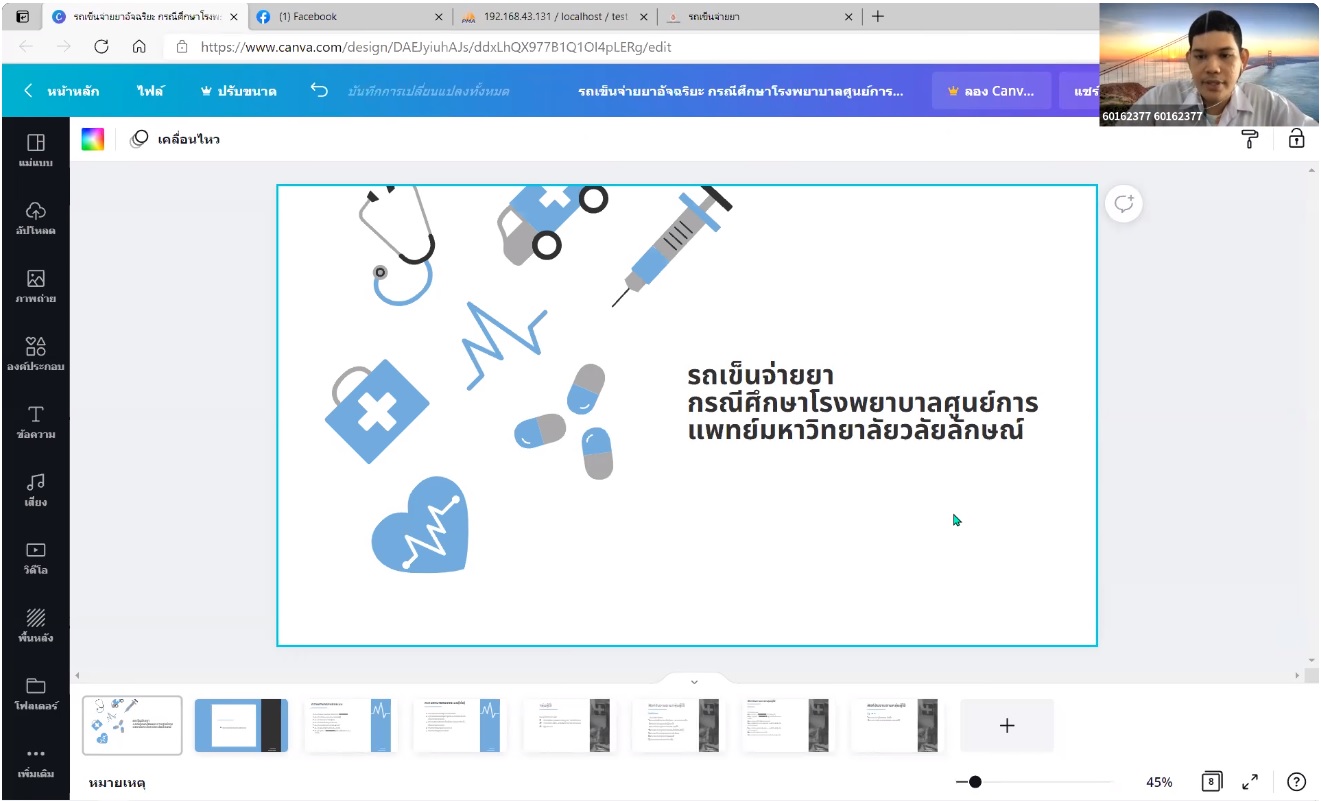Toggle grid view page count button
This screenshot has height=801, width=1321.
(x=1211, y=782)
